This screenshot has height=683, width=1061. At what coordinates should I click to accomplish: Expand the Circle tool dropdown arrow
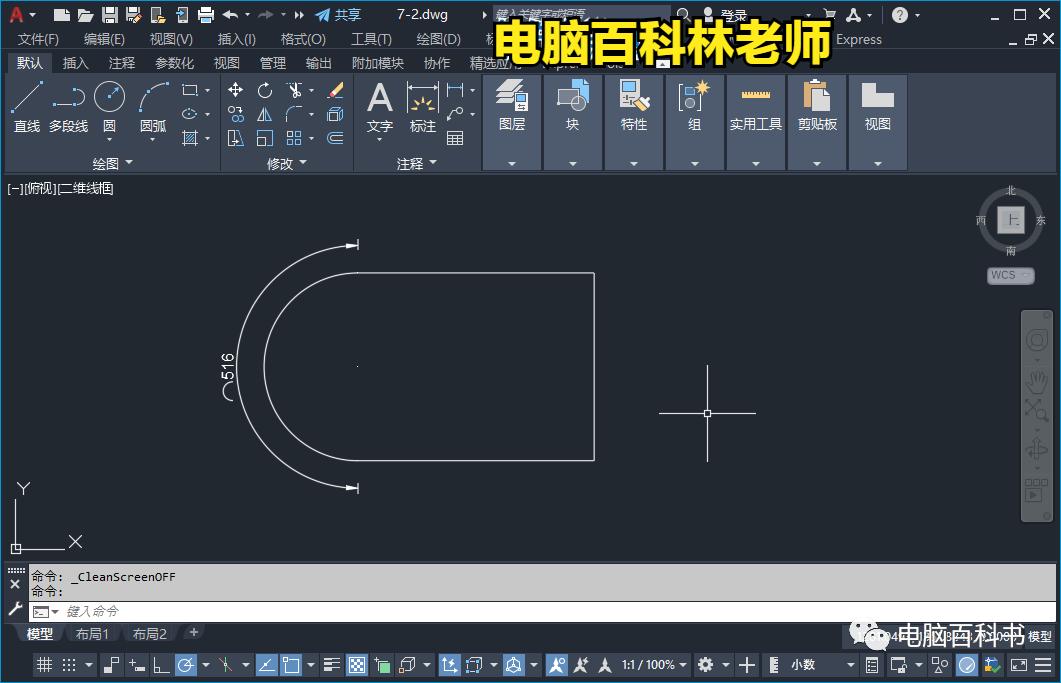pyautogui.click(x=109, y=141)
